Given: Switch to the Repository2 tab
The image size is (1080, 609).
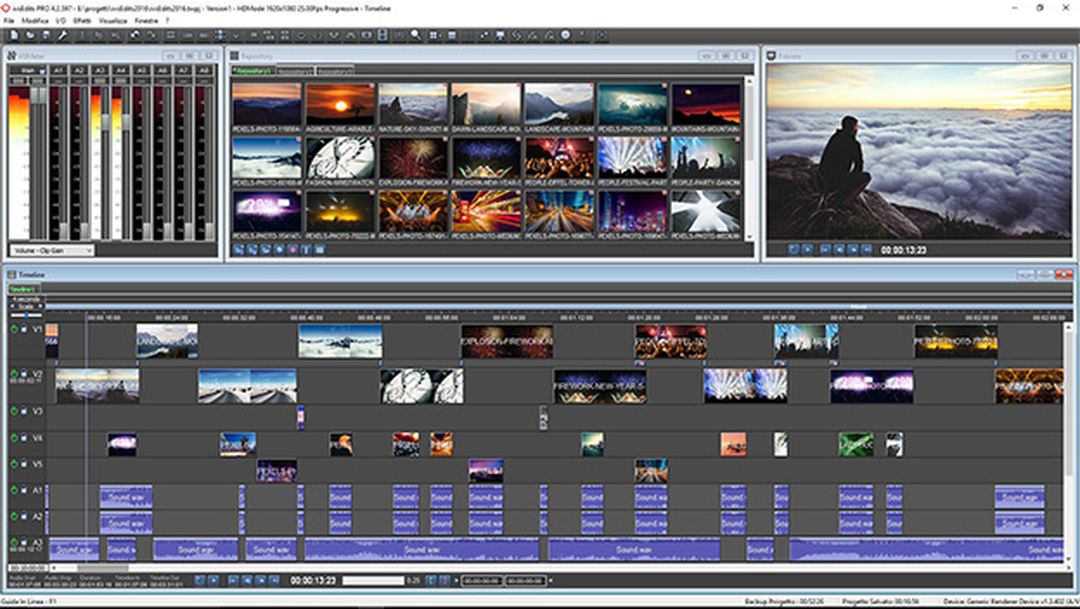Looking at the screenshot, I should [293, 70].
